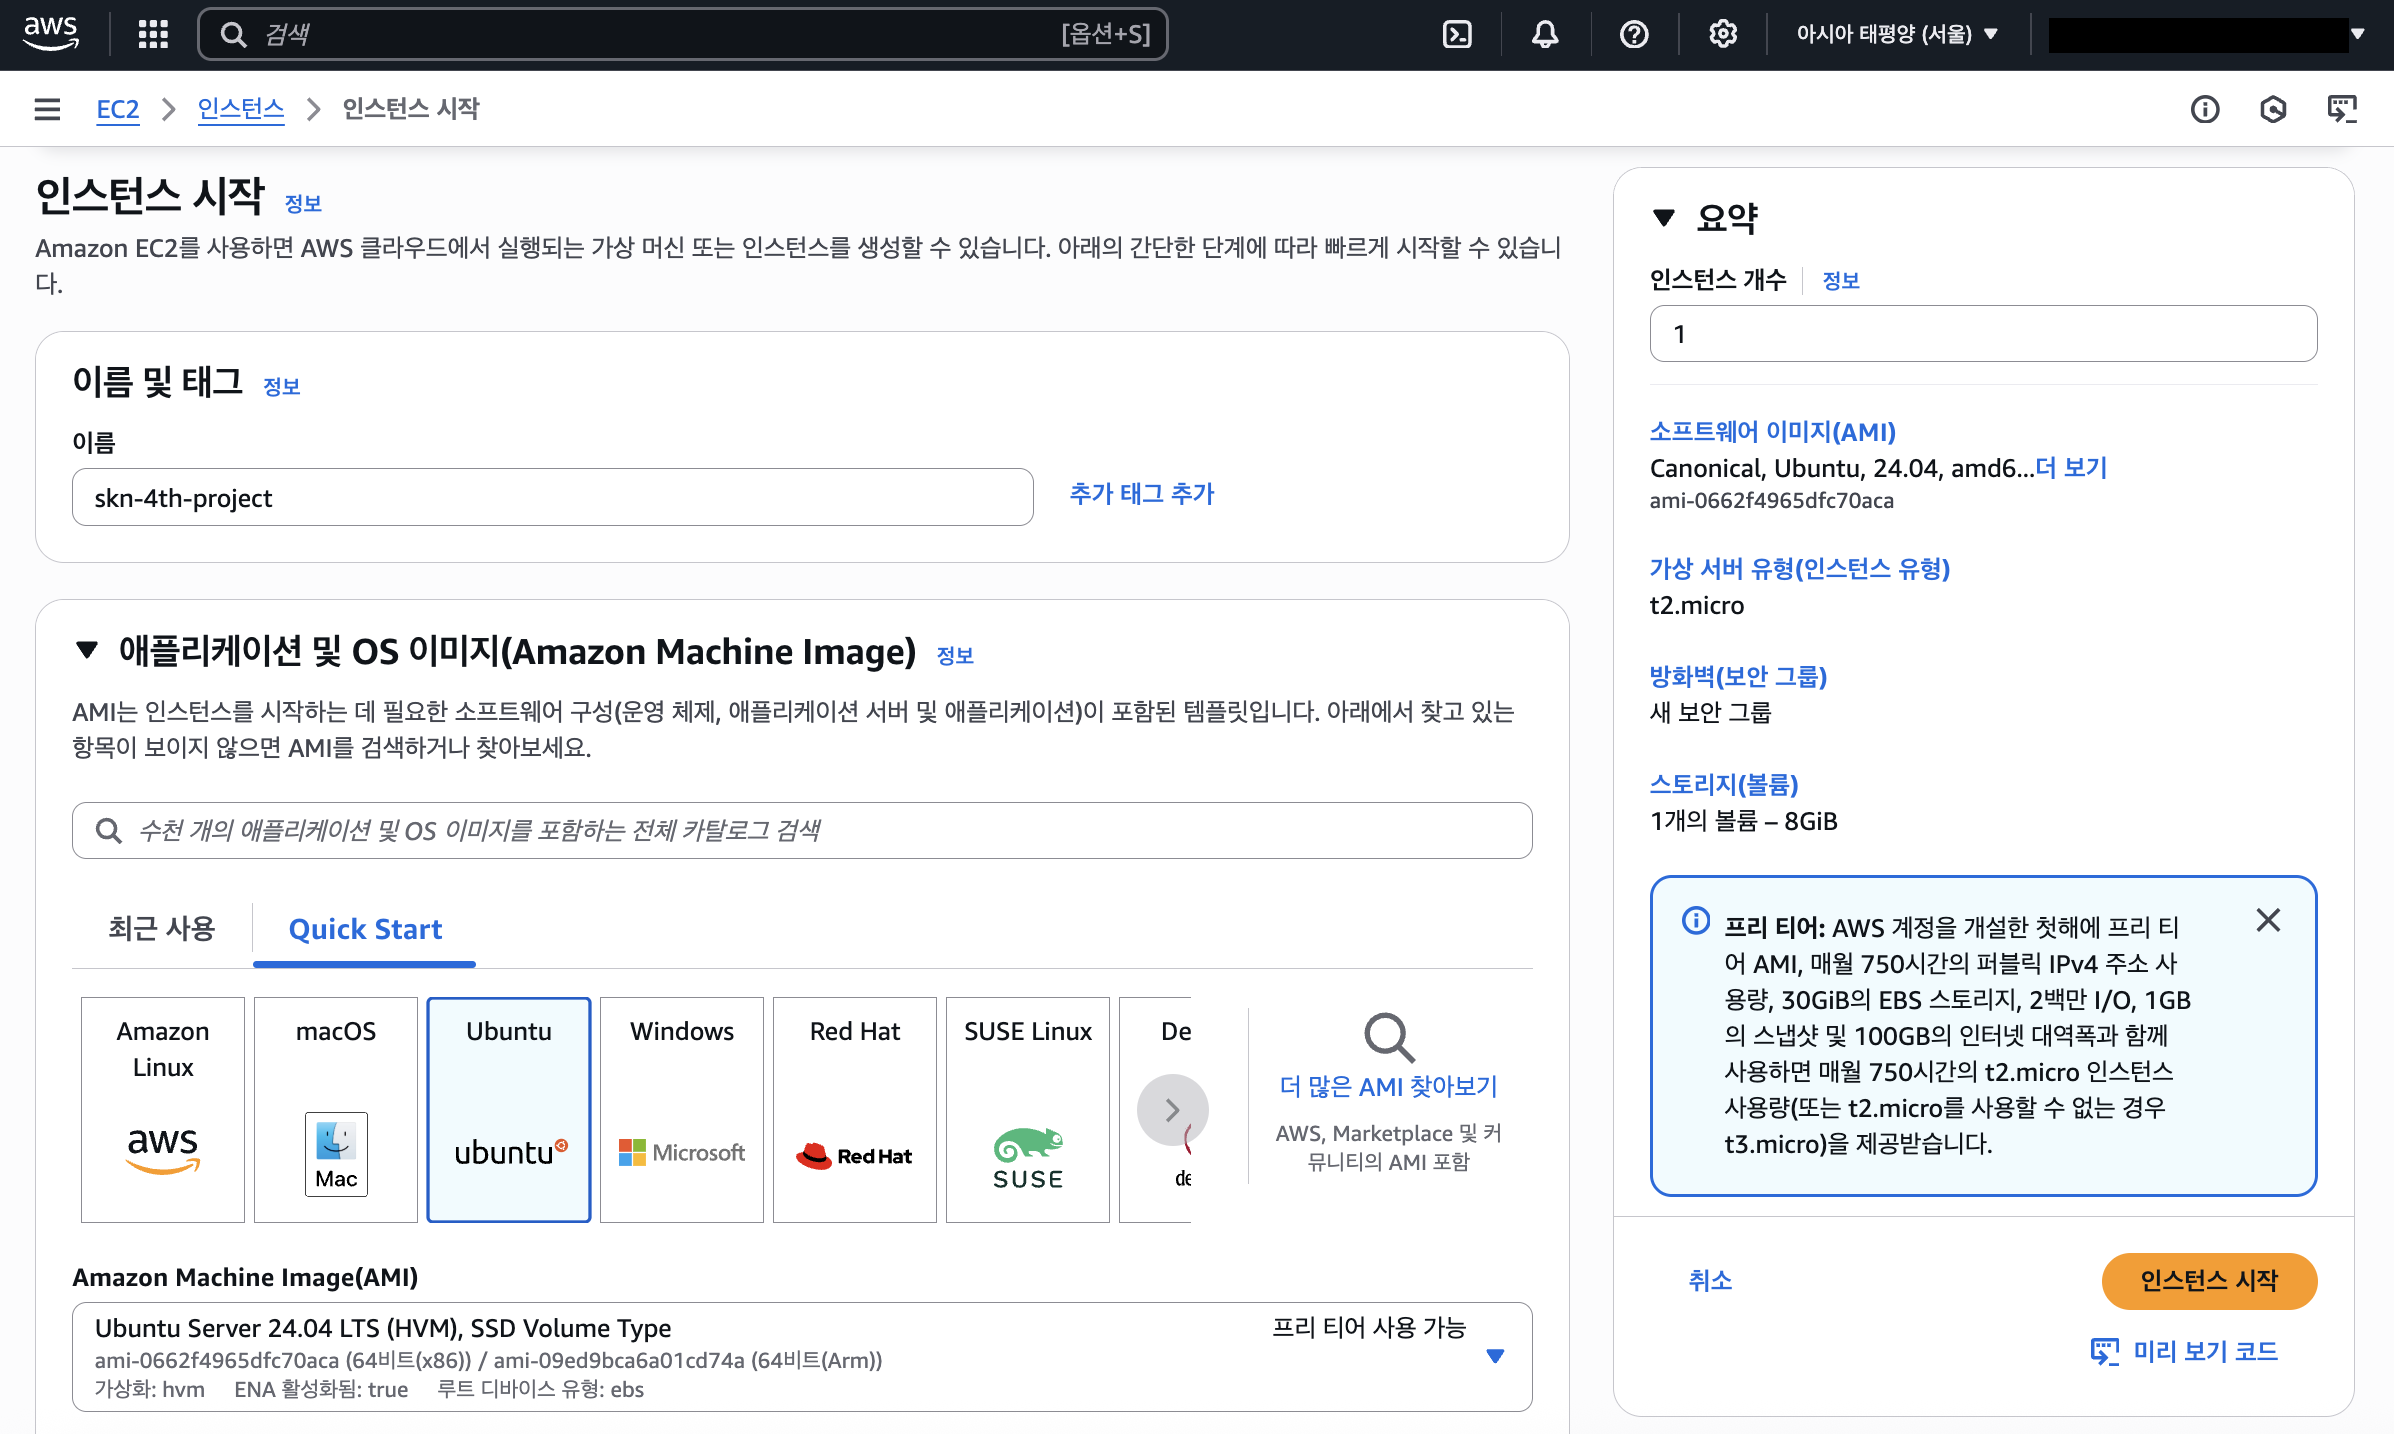
Task: Select the Ubuntu AMI tile
Action: 509,1109
